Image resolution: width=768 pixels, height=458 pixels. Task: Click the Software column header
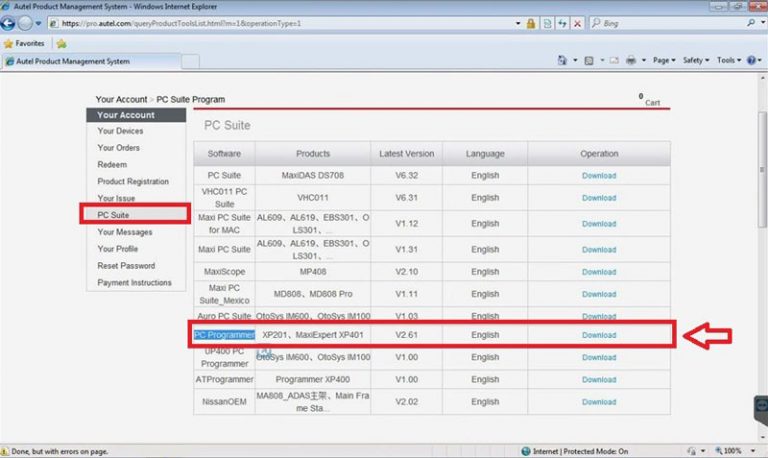(x=224, y=154)
